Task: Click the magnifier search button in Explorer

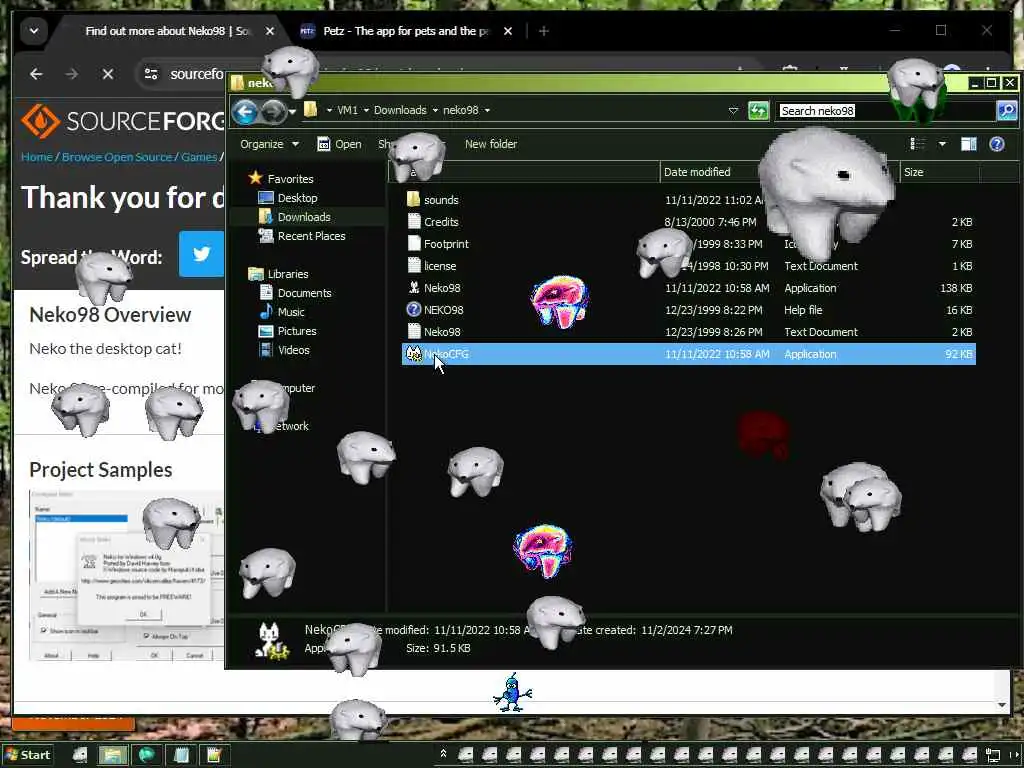Action: tap(1006, 110)
